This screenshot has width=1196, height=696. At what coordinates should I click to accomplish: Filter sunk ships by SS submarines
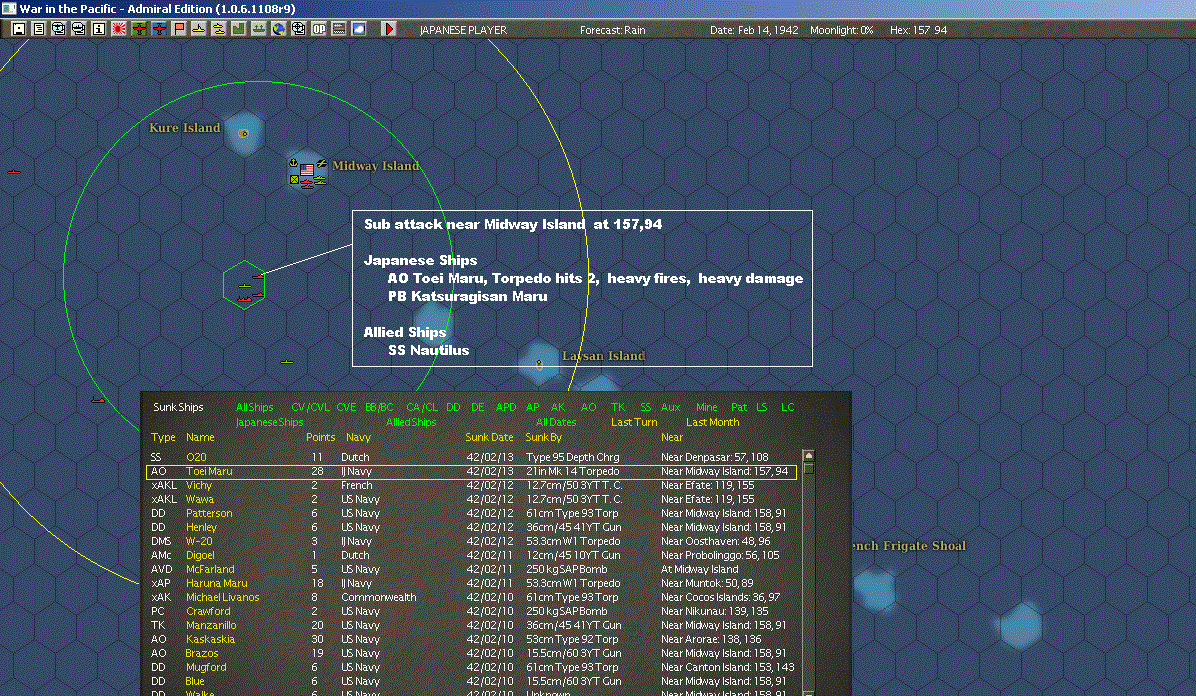click(645, 408)
